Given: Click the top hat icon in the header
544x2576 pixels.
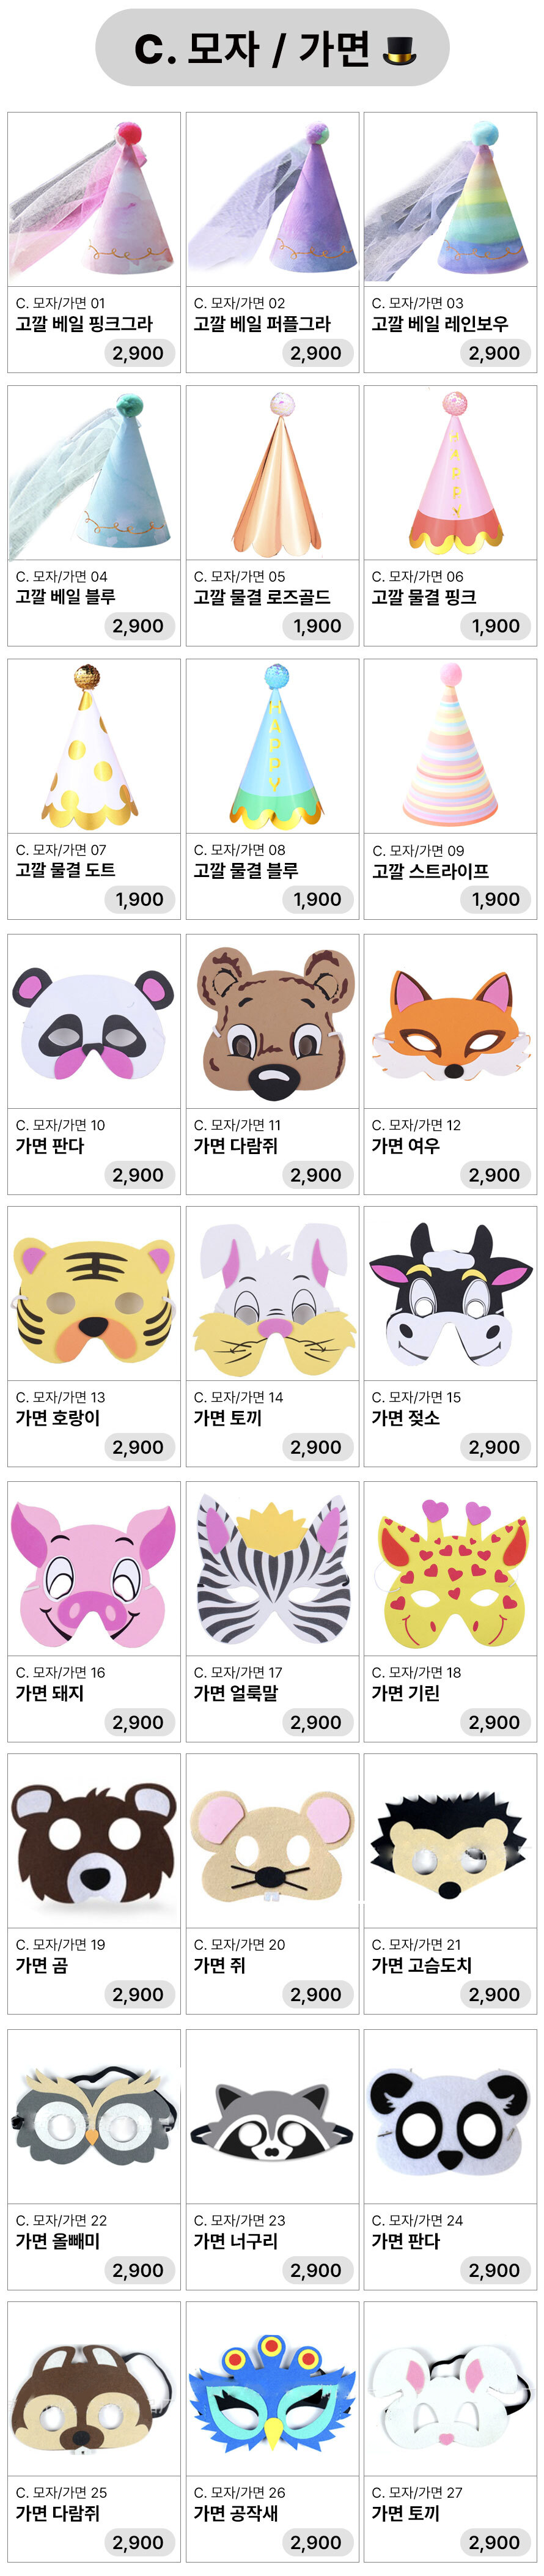Looking at the screenshot, I should [x=400, y=49].
